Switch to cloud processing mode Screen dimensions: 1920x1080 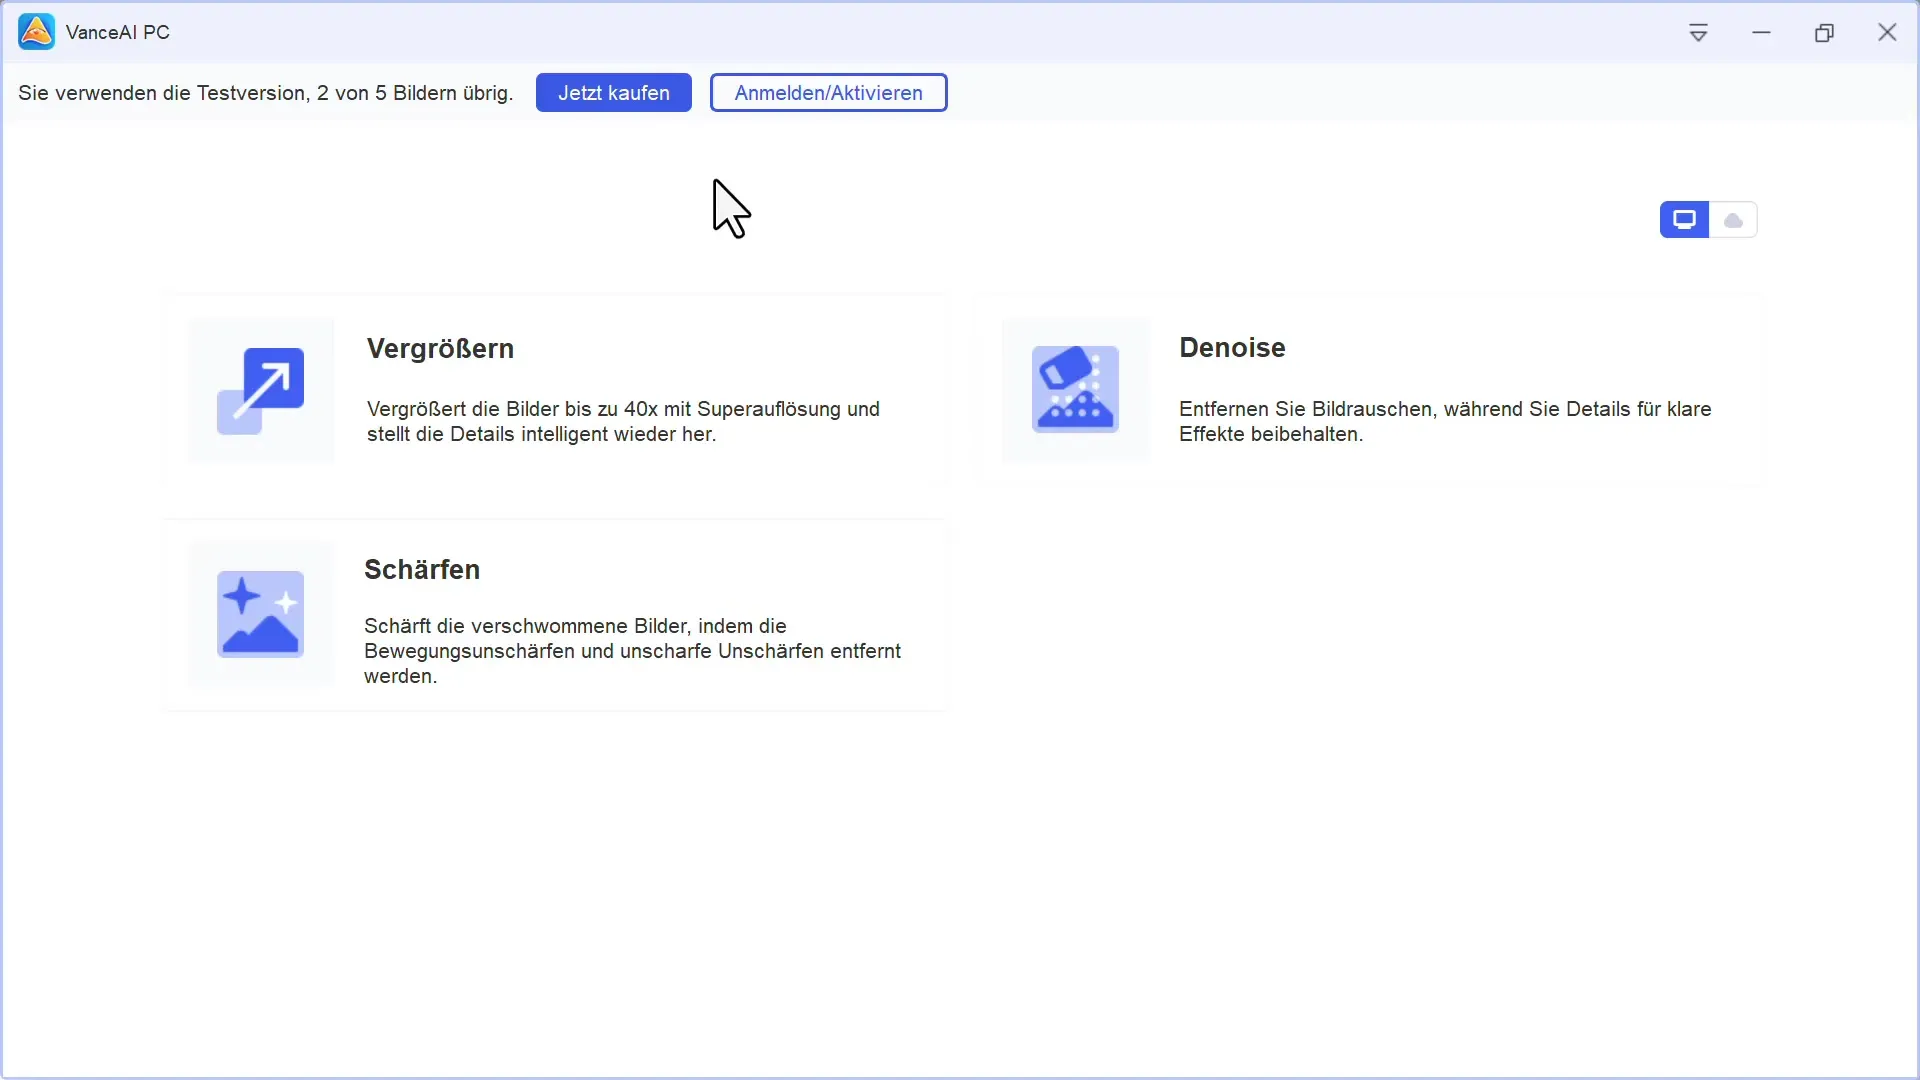click(x=1734, y=220)
